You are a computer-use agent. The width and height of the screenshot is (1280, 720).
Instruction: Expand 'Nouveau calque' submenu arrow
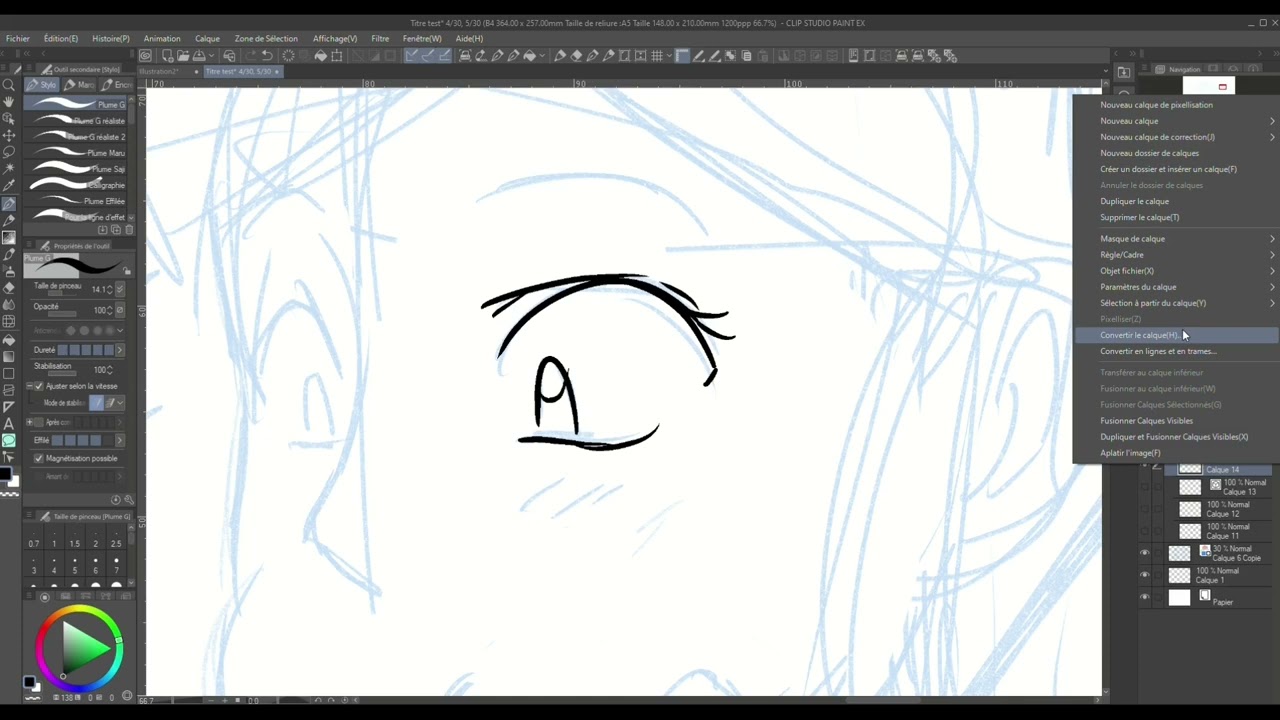click(1272, 121)
